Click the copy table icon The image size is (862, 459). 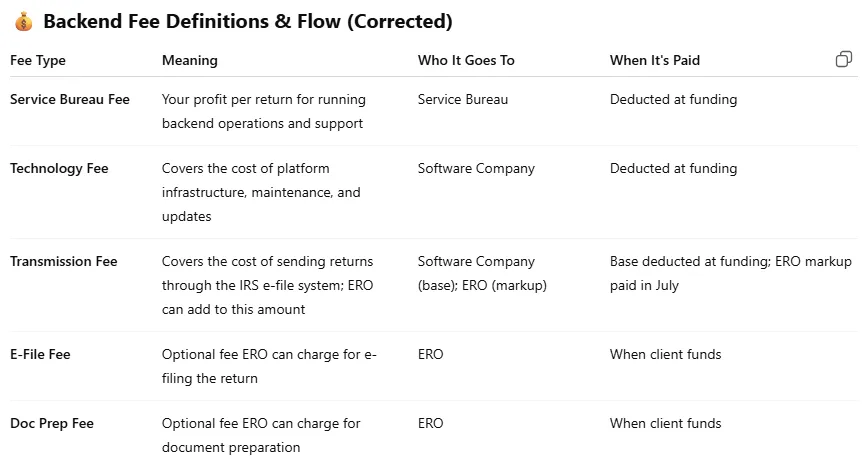click(x=844, y=59)
